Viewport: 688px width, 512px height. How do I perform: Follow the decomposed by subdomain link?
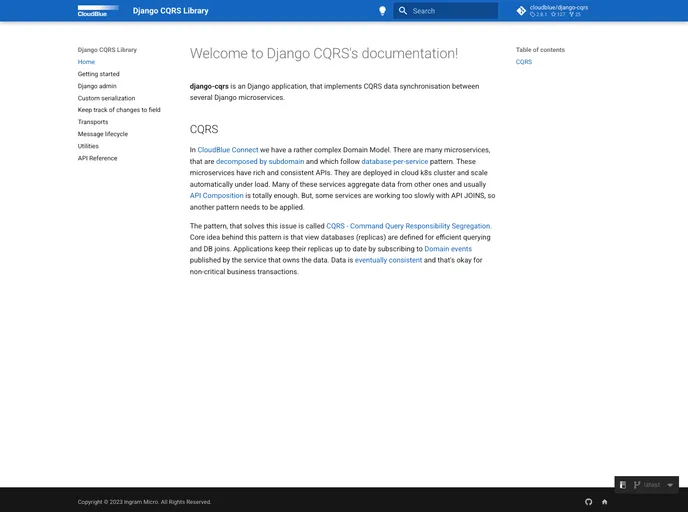pos(260,161)
